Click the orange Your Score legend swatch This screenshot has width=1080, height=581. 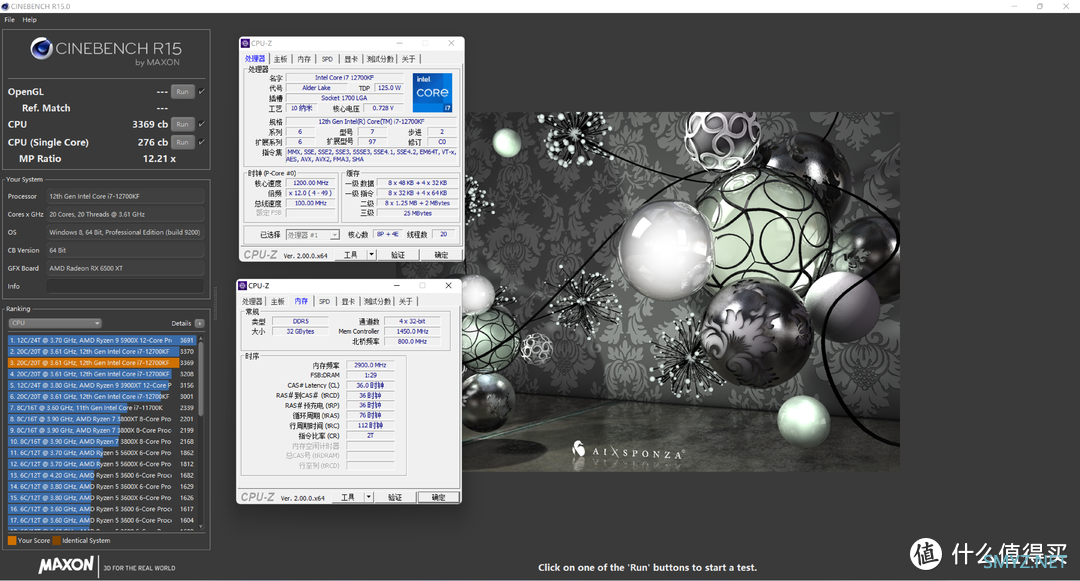point(12,540)
